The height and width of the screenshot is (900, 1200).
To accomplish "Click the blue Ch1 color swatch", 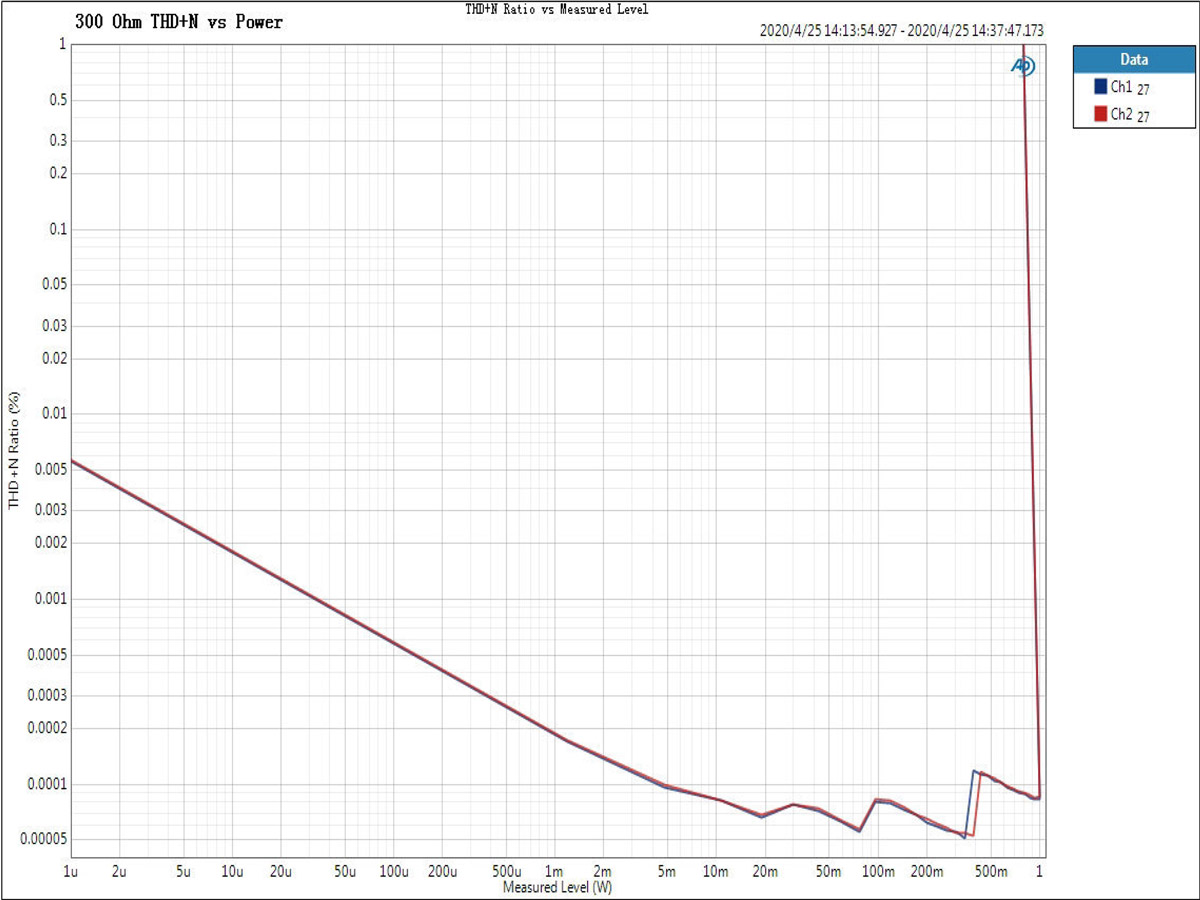I will pos(1101,86).
